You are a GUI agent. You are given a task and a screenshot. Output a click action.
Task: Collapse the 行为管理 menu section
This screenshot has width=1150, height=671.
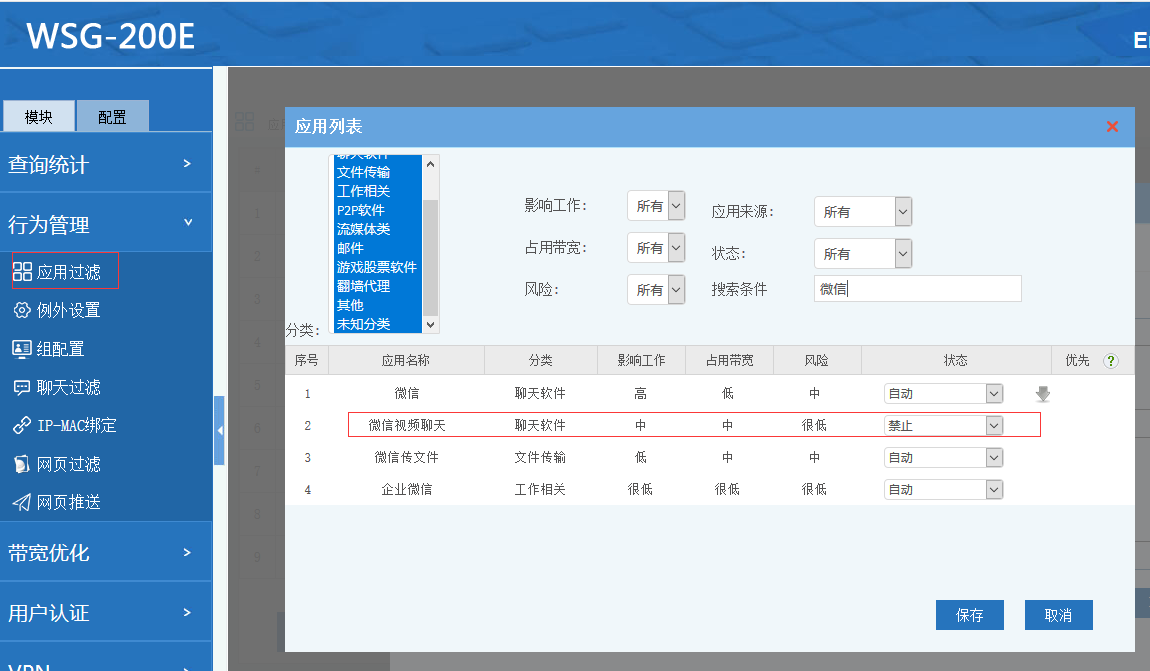point(105,224)
